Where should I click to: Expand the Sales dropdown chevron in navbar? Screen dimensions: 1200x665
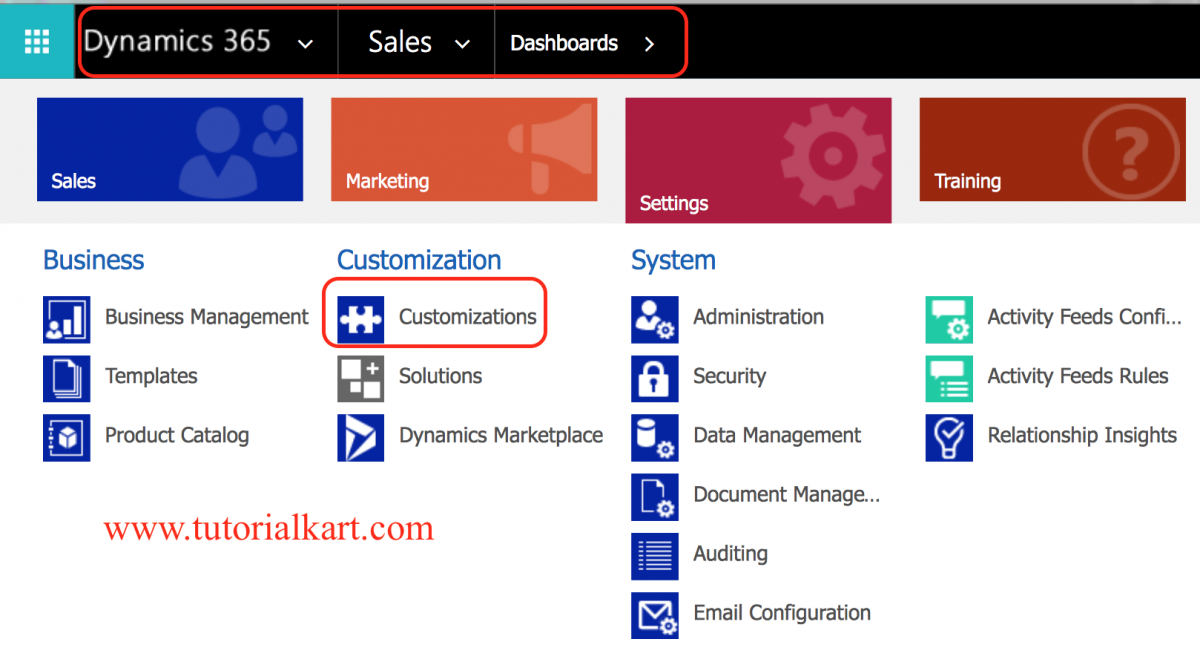click(462, 43)
